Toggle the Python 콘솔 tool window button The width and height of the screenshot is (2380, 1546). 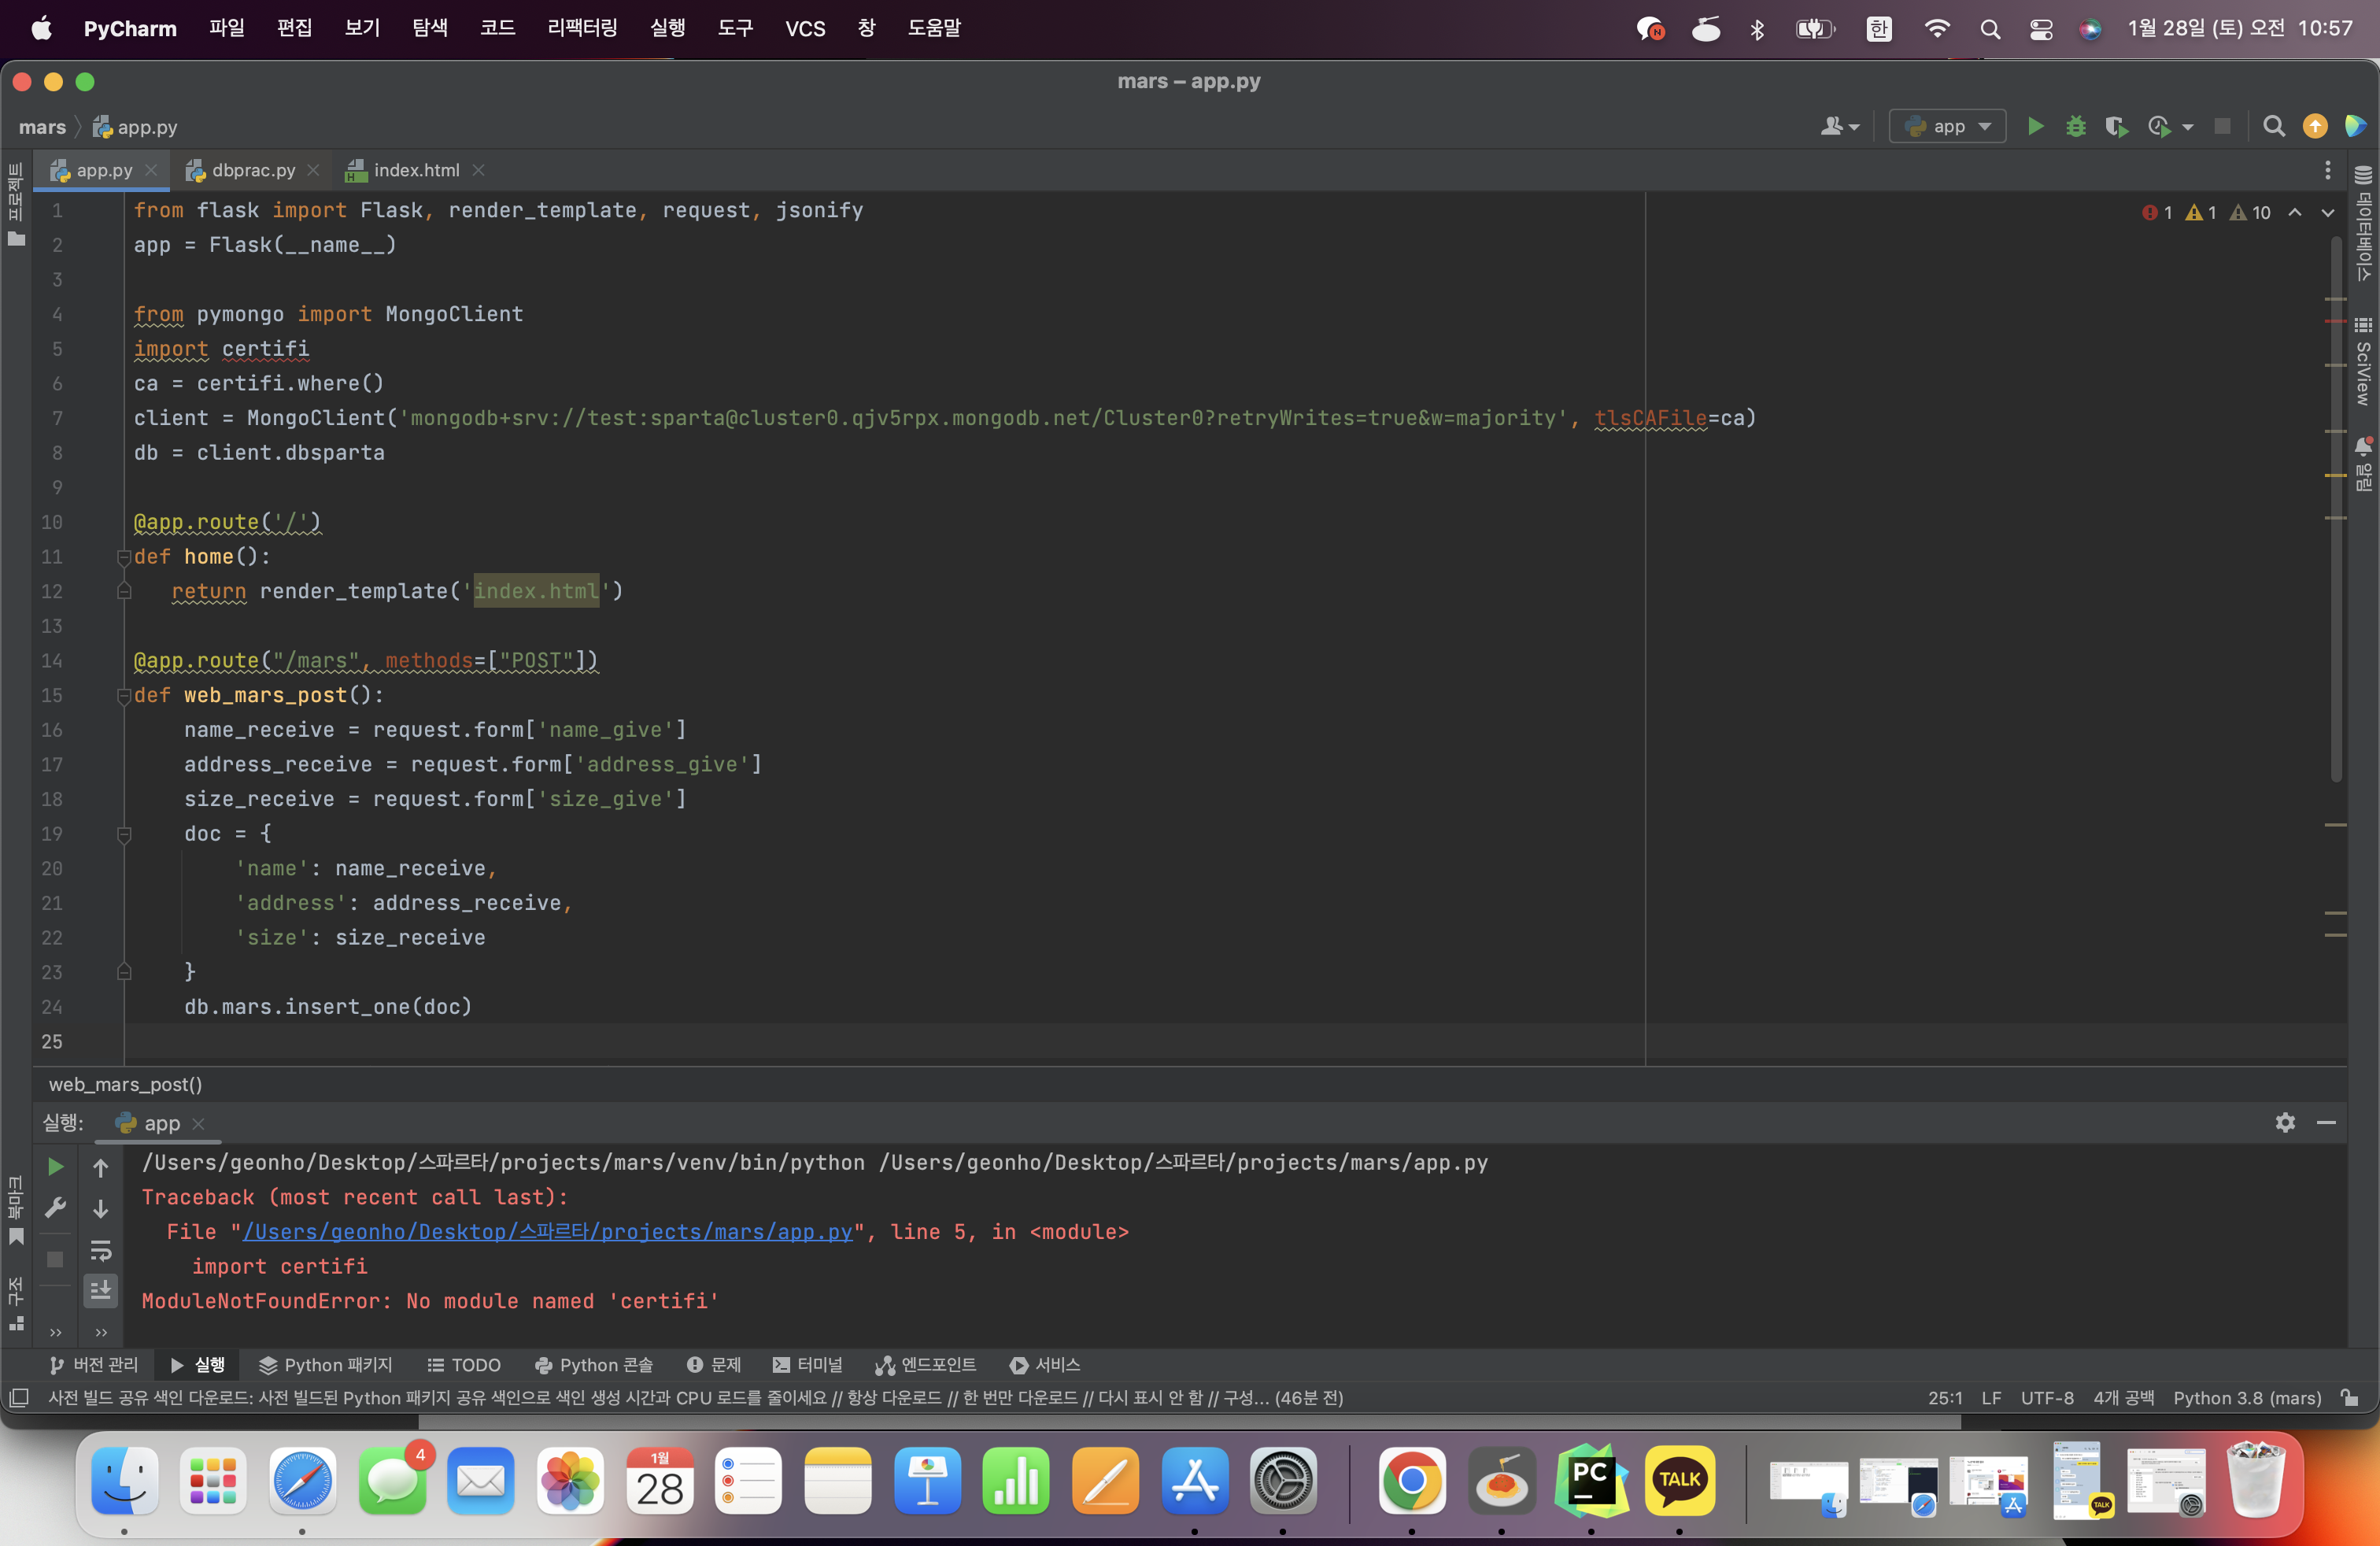point(594,1365)
